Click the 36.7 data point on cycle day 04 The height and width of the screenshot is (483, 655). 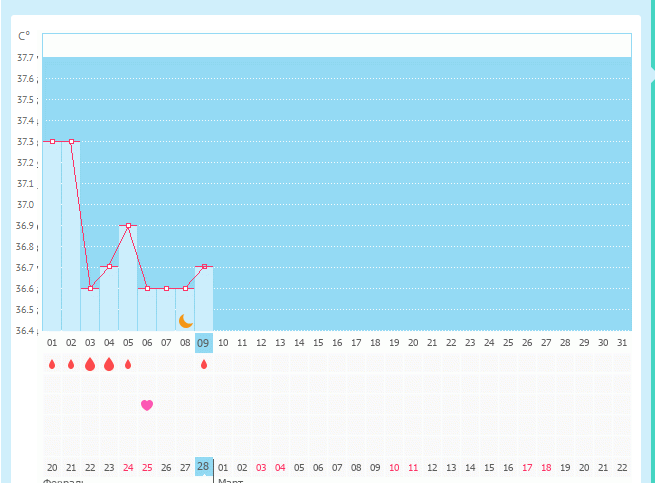point(109,267)
